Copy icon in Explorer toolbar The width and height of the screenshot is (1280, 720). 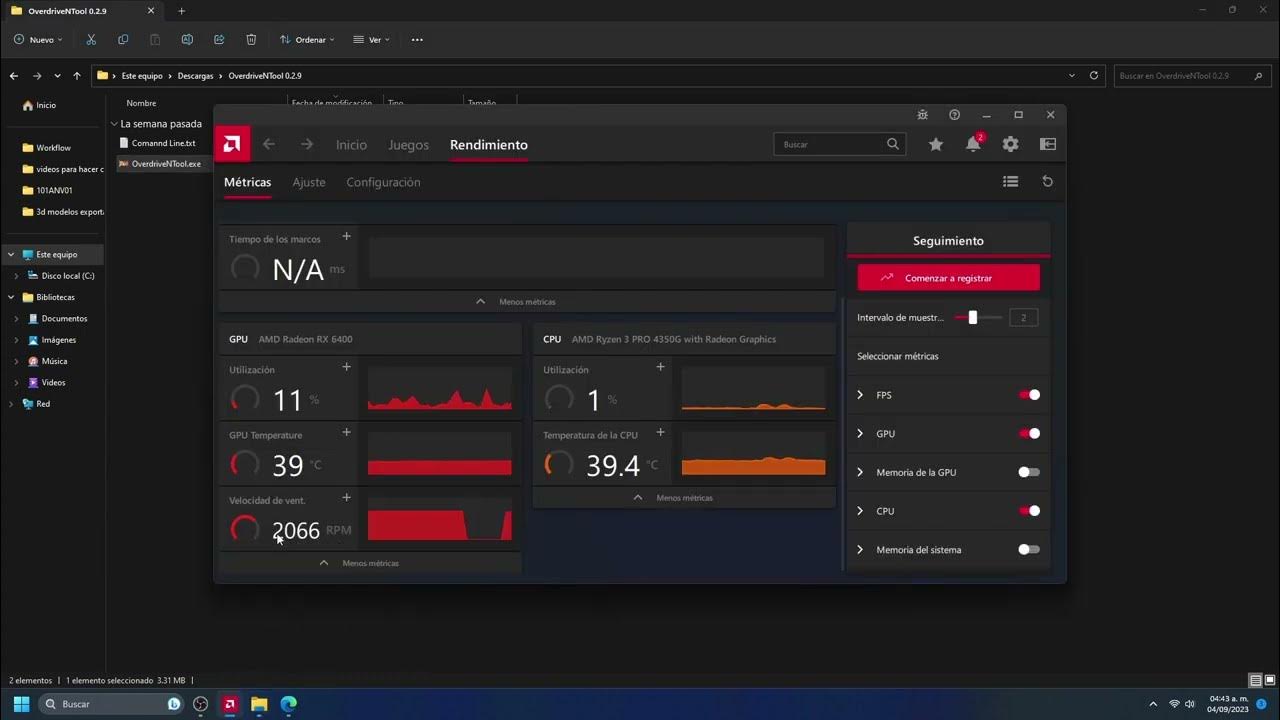123,39
